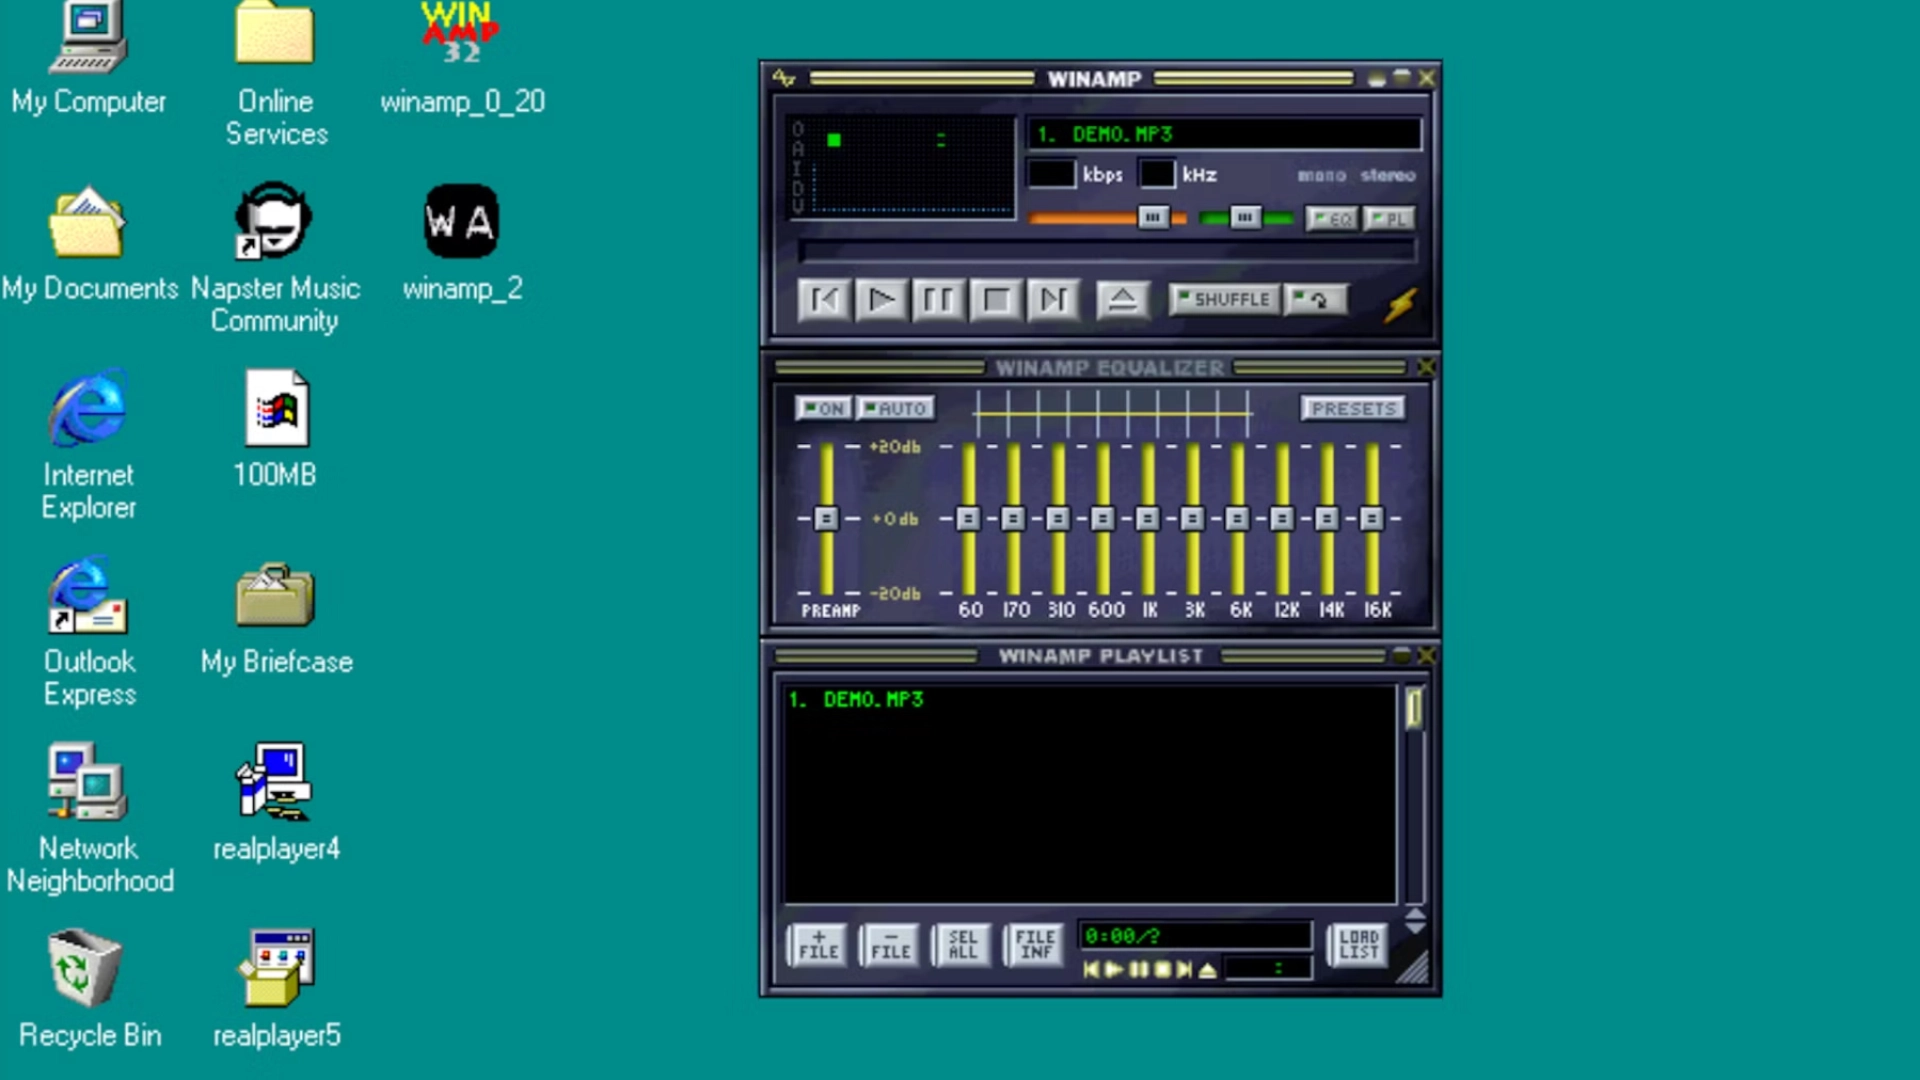
Task: Click the 170 Hz equalizer band slider
Action: pyautogui.click(x=1013, y=518)
